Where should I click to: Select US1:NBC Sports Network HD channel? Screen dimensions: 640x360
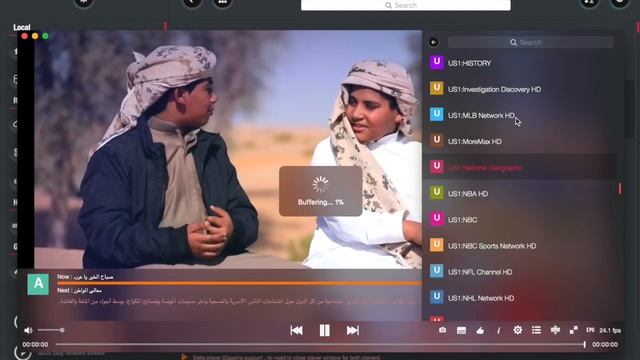(x=519, y=246)
